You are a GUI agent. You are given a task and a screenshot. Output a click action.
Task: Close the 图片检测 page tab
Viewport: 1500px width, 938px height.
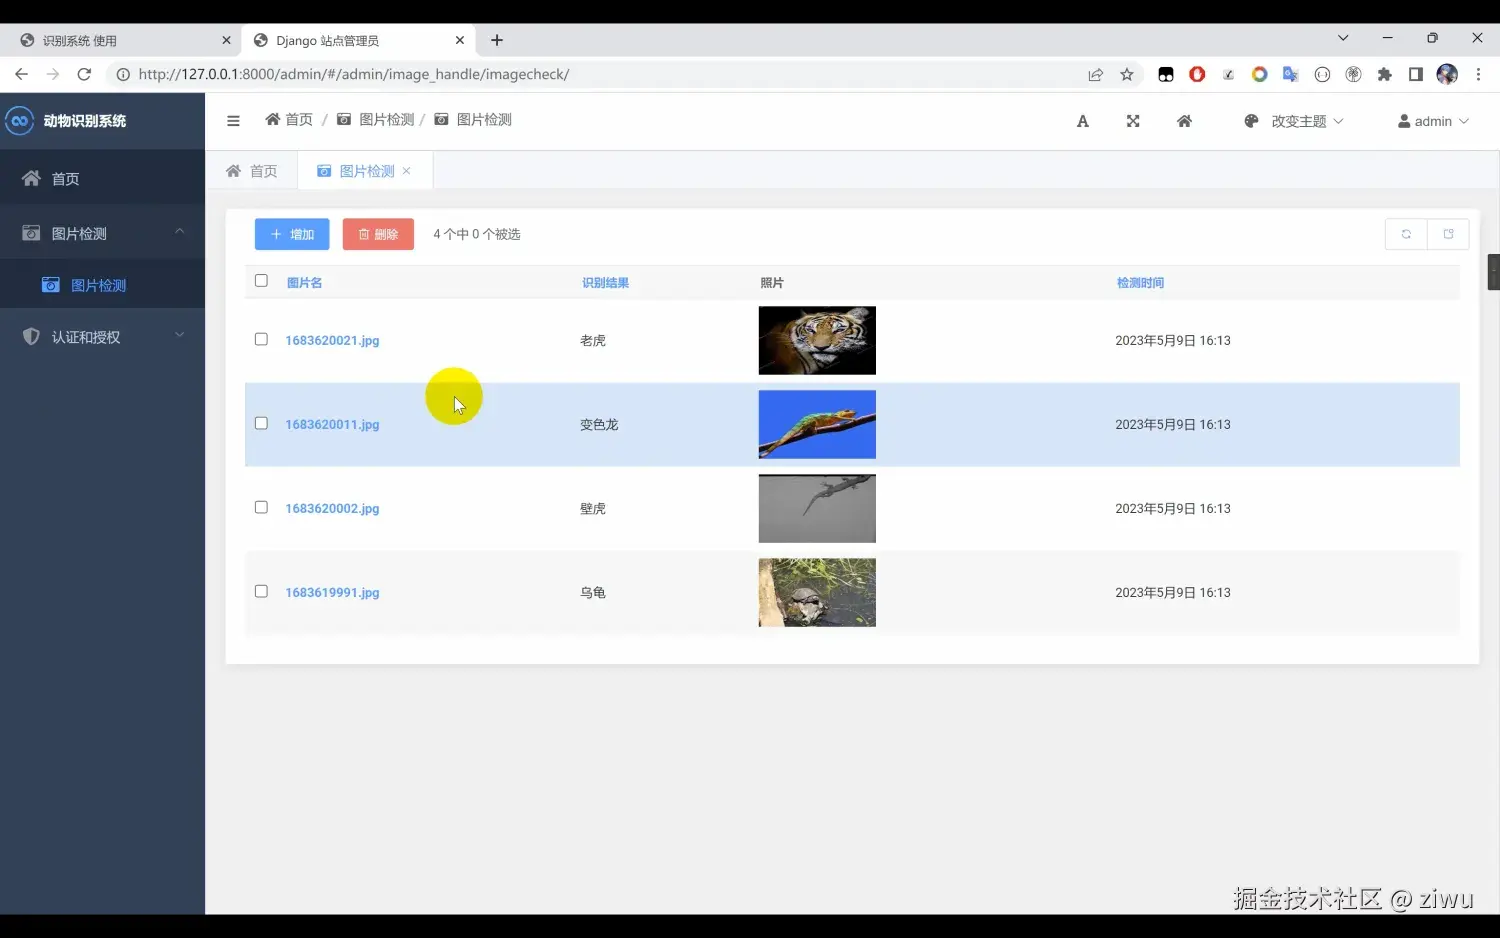[407, 171]
